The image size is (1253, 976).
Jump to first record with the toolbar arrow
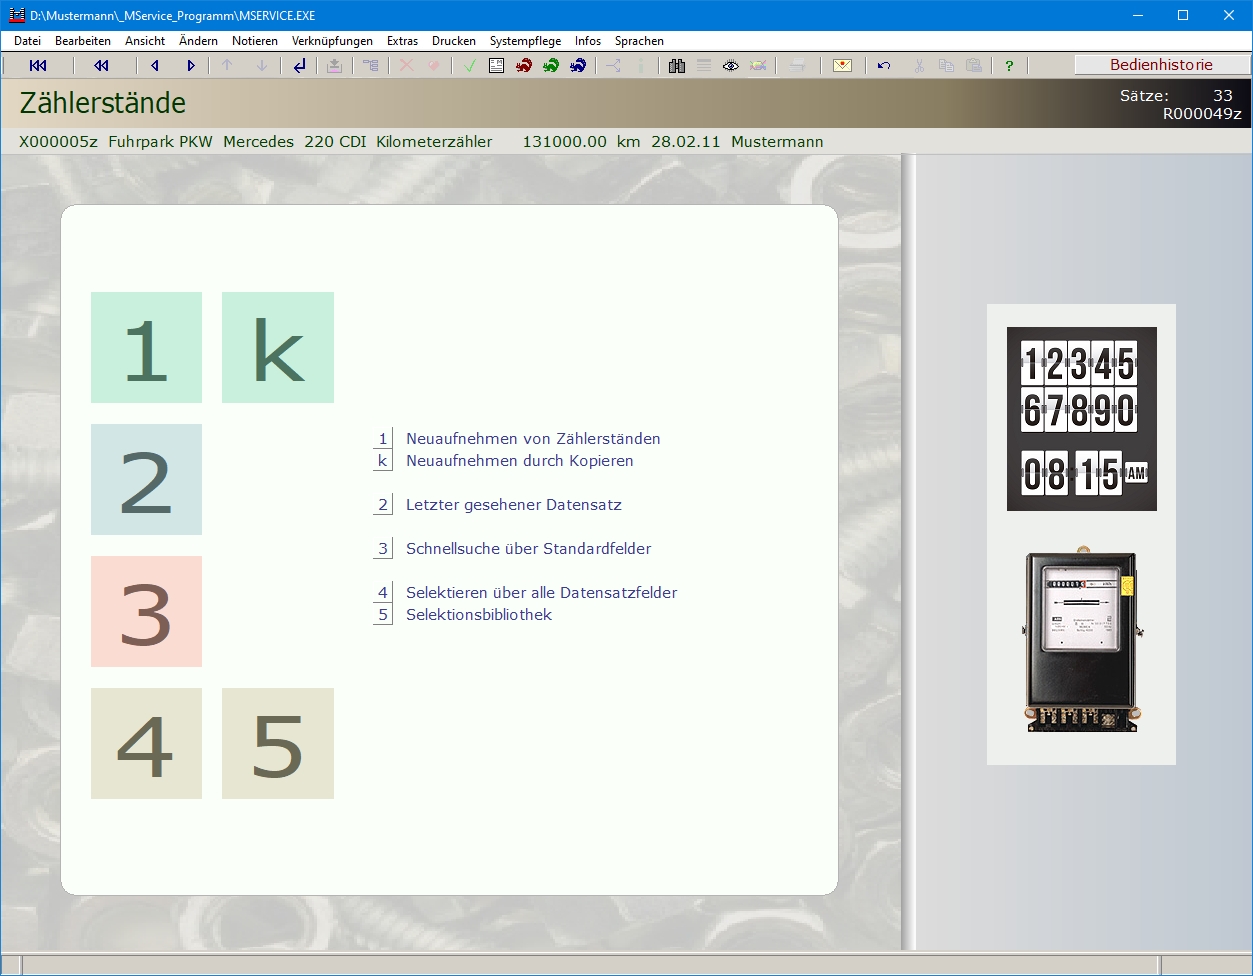[38, 66]
